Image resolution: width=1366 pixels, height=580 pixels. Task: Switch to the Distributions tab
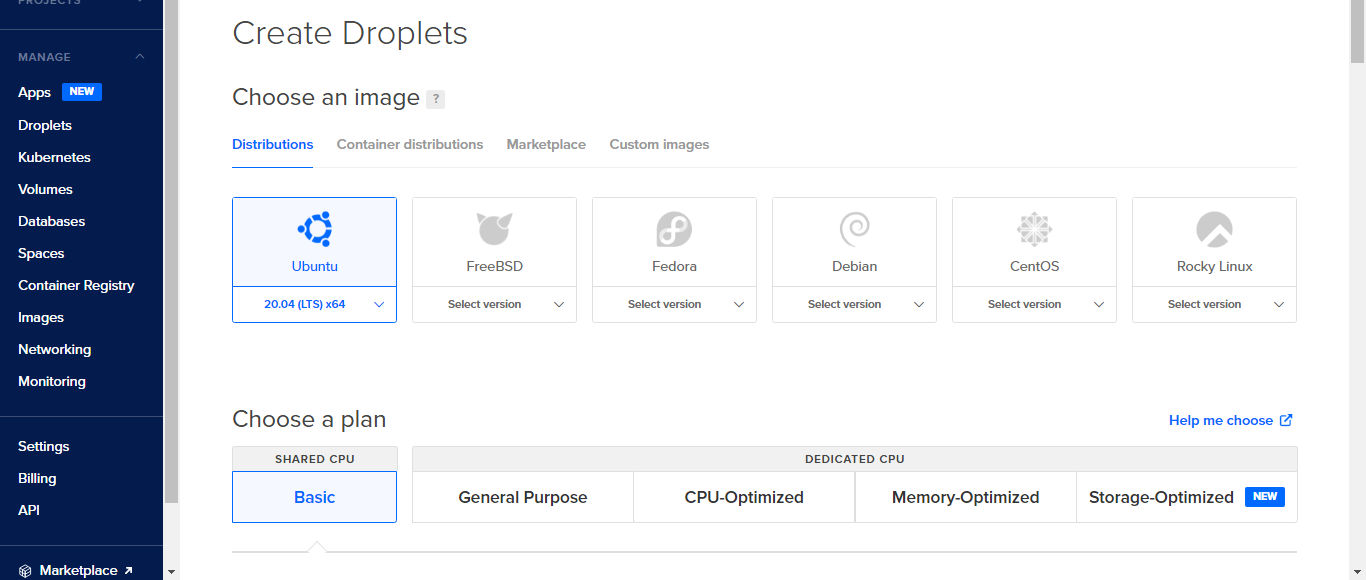273,145
